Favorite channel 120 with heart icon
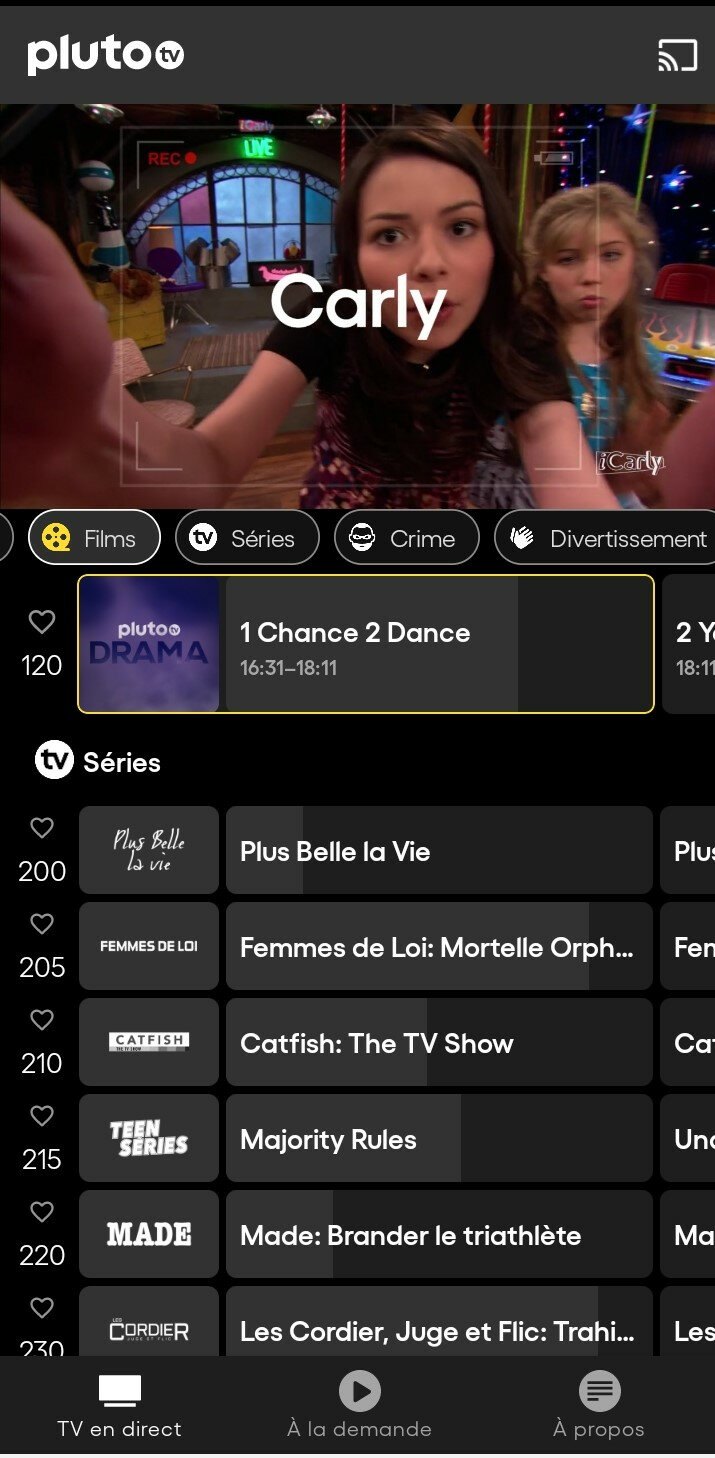715x1458 pixels. (x=42, y=622)
